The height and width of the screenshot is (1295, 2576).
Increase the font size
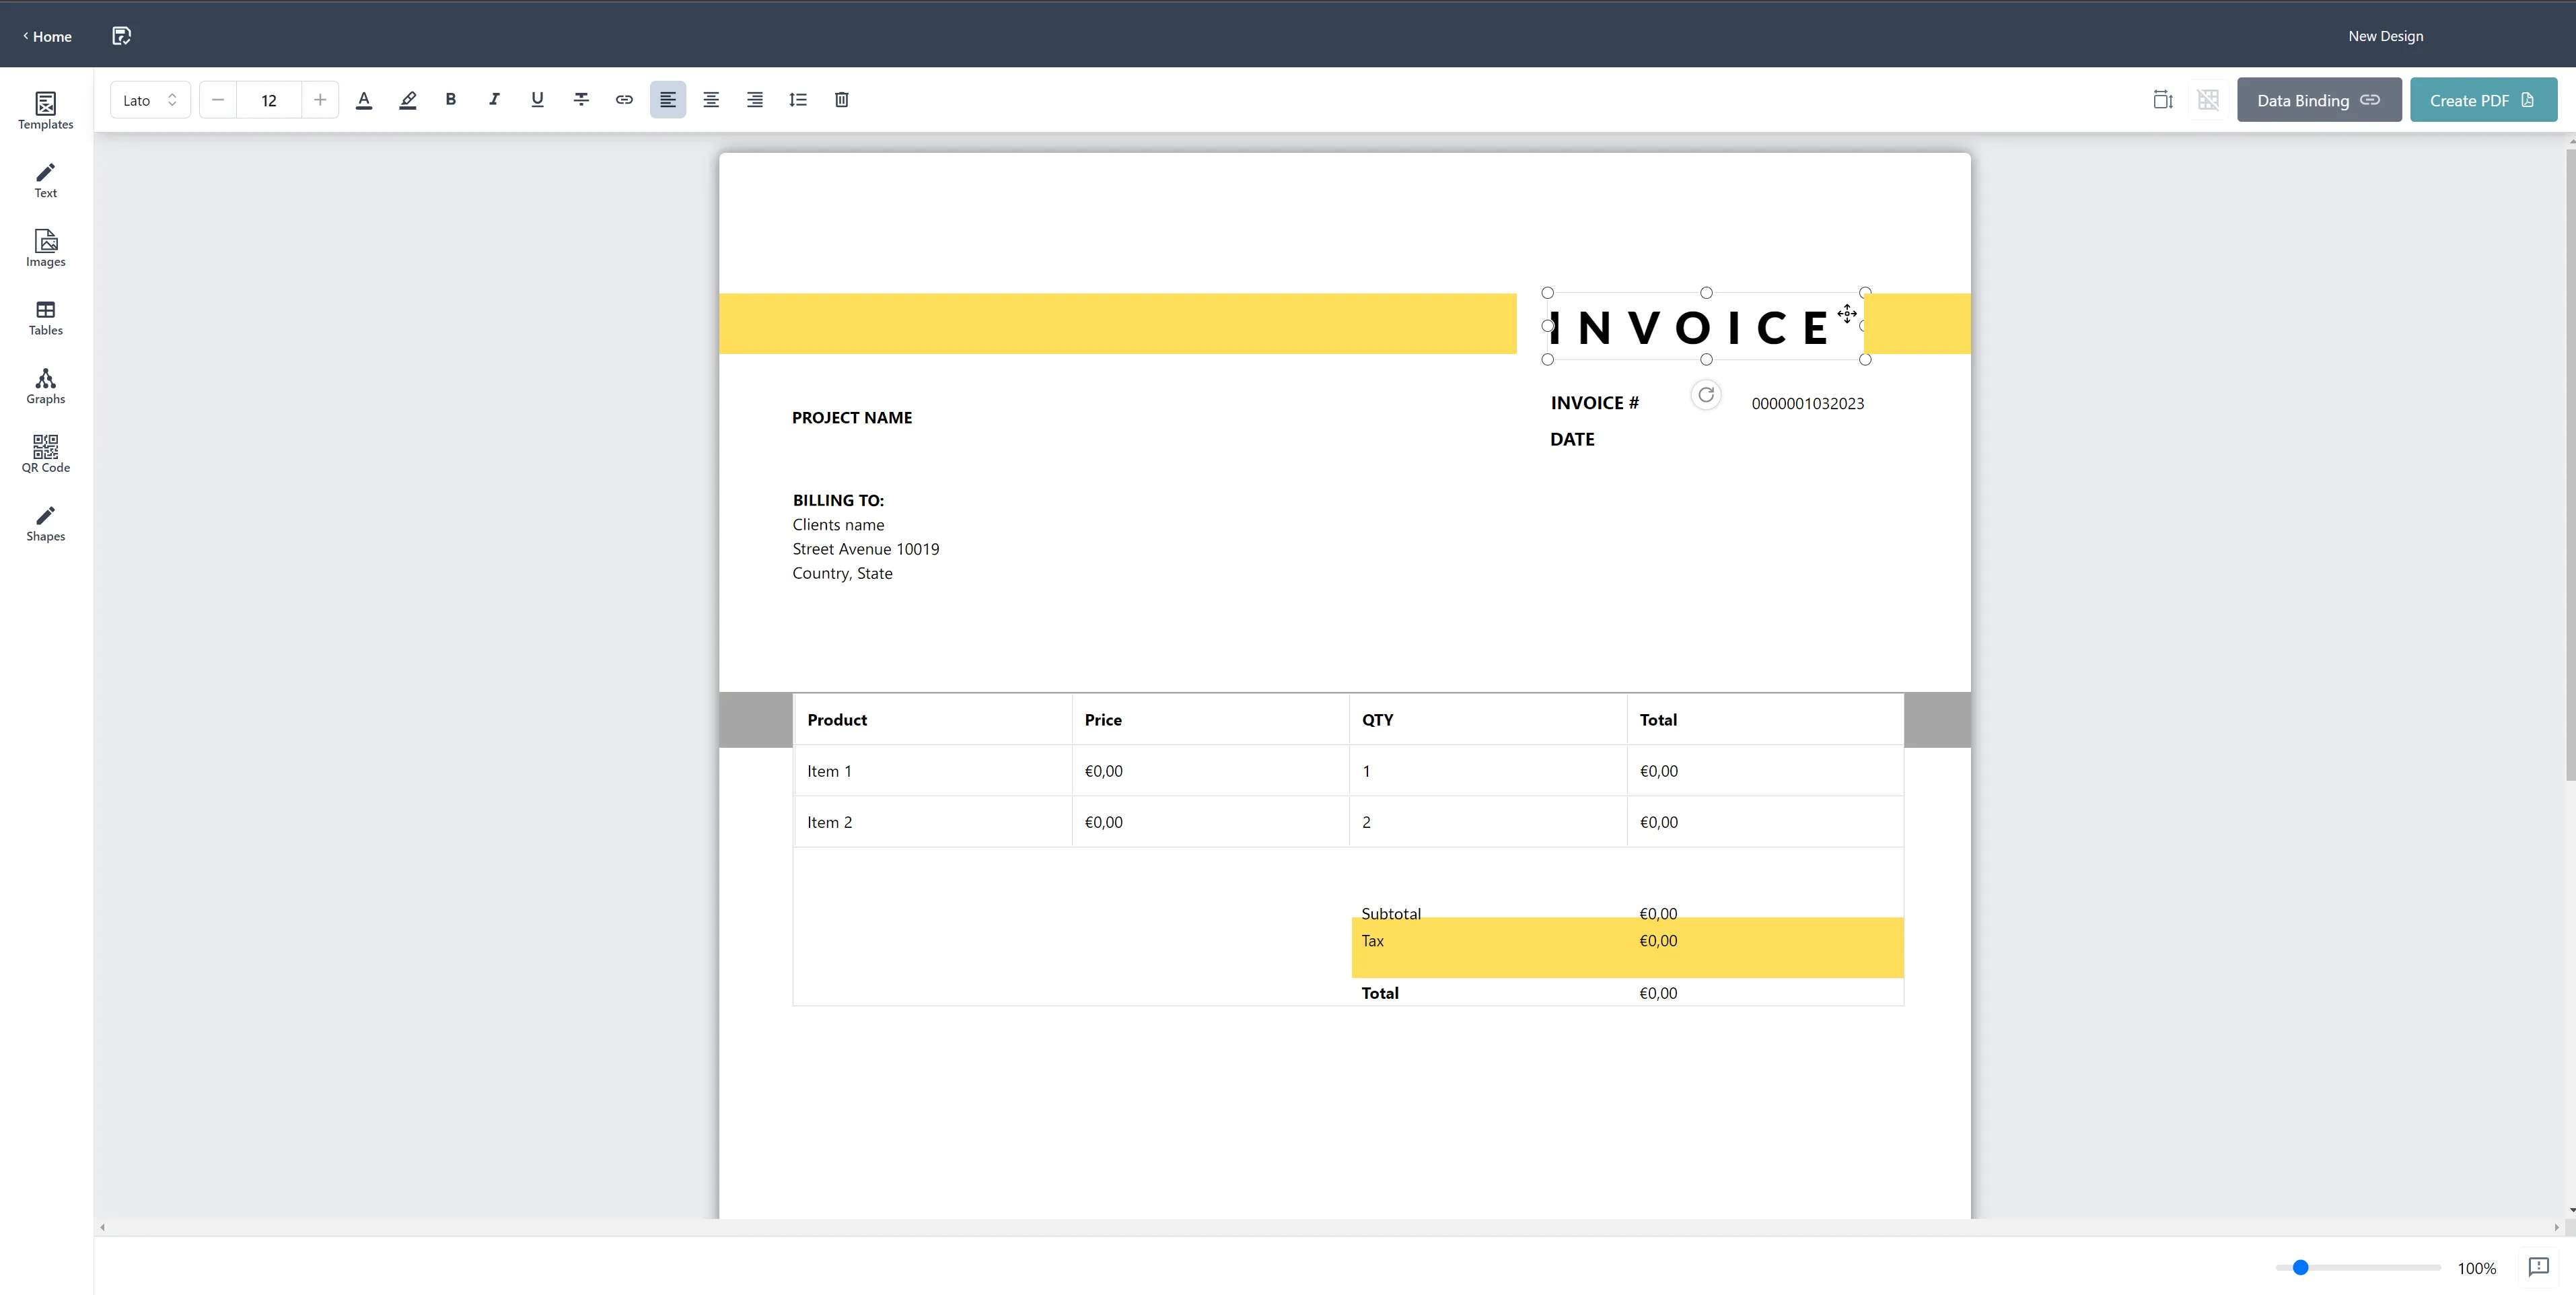click(x=320, y=100)
